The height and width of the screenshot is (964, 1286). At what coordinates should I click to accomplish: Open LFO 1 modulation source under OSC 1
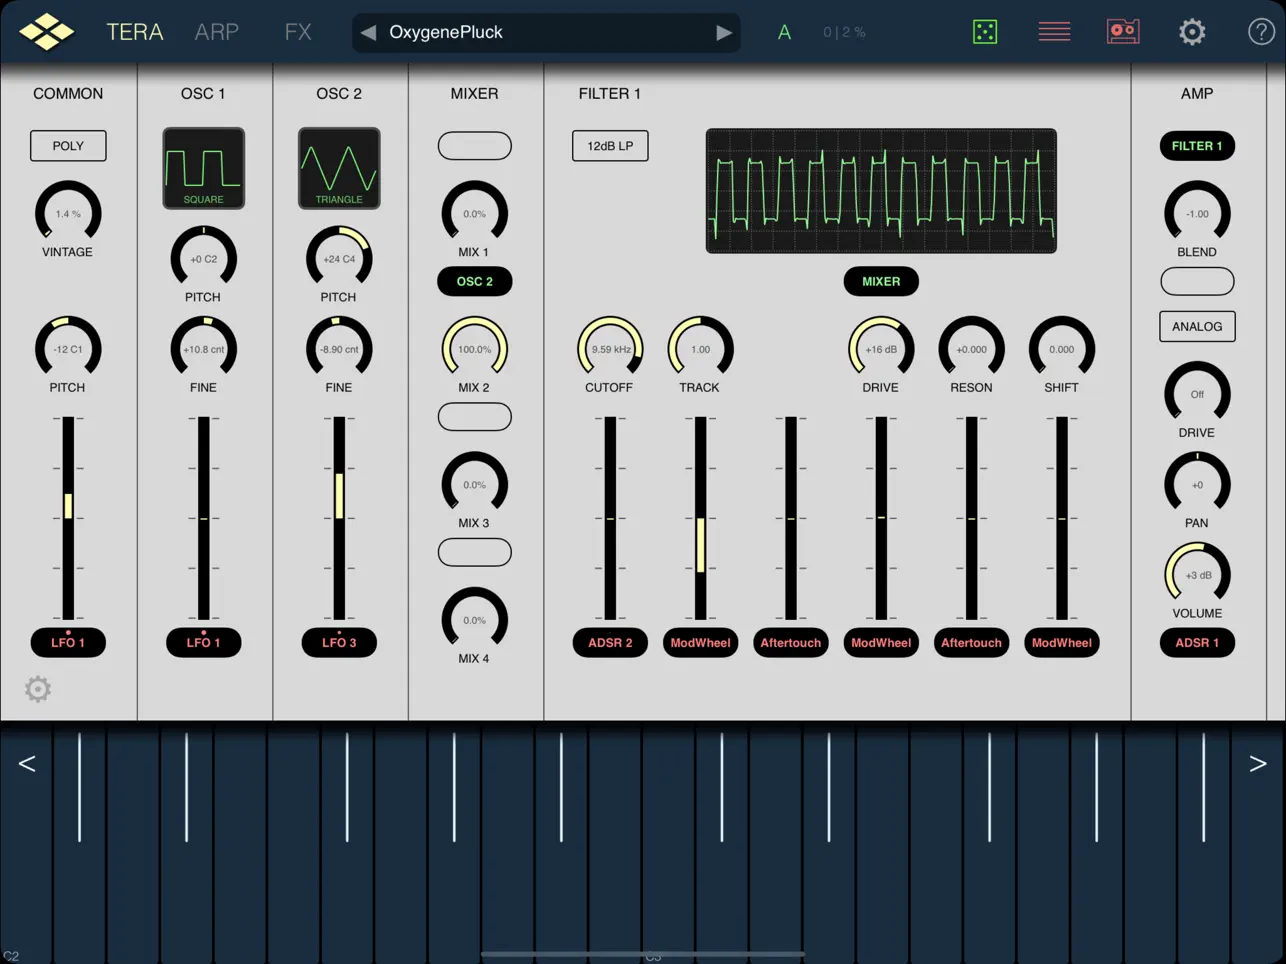tap(203, 643)
